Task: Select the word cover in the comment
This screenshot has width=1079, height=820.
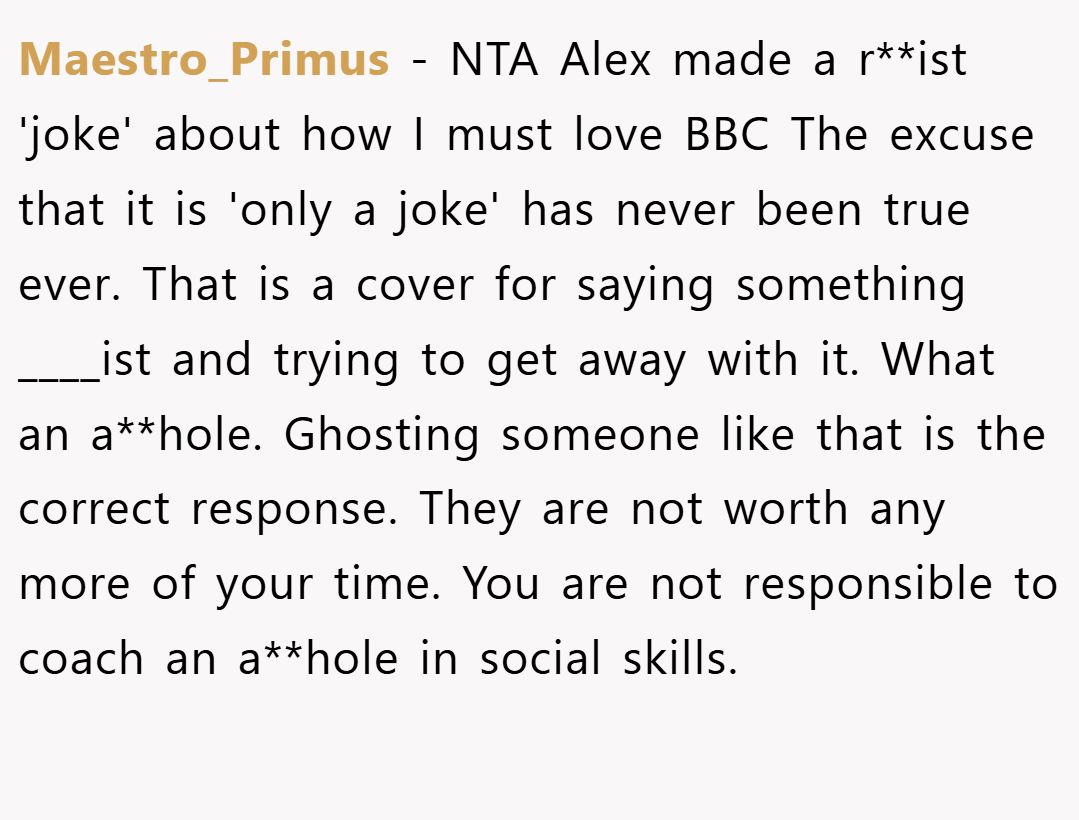Action: [415, 287]
